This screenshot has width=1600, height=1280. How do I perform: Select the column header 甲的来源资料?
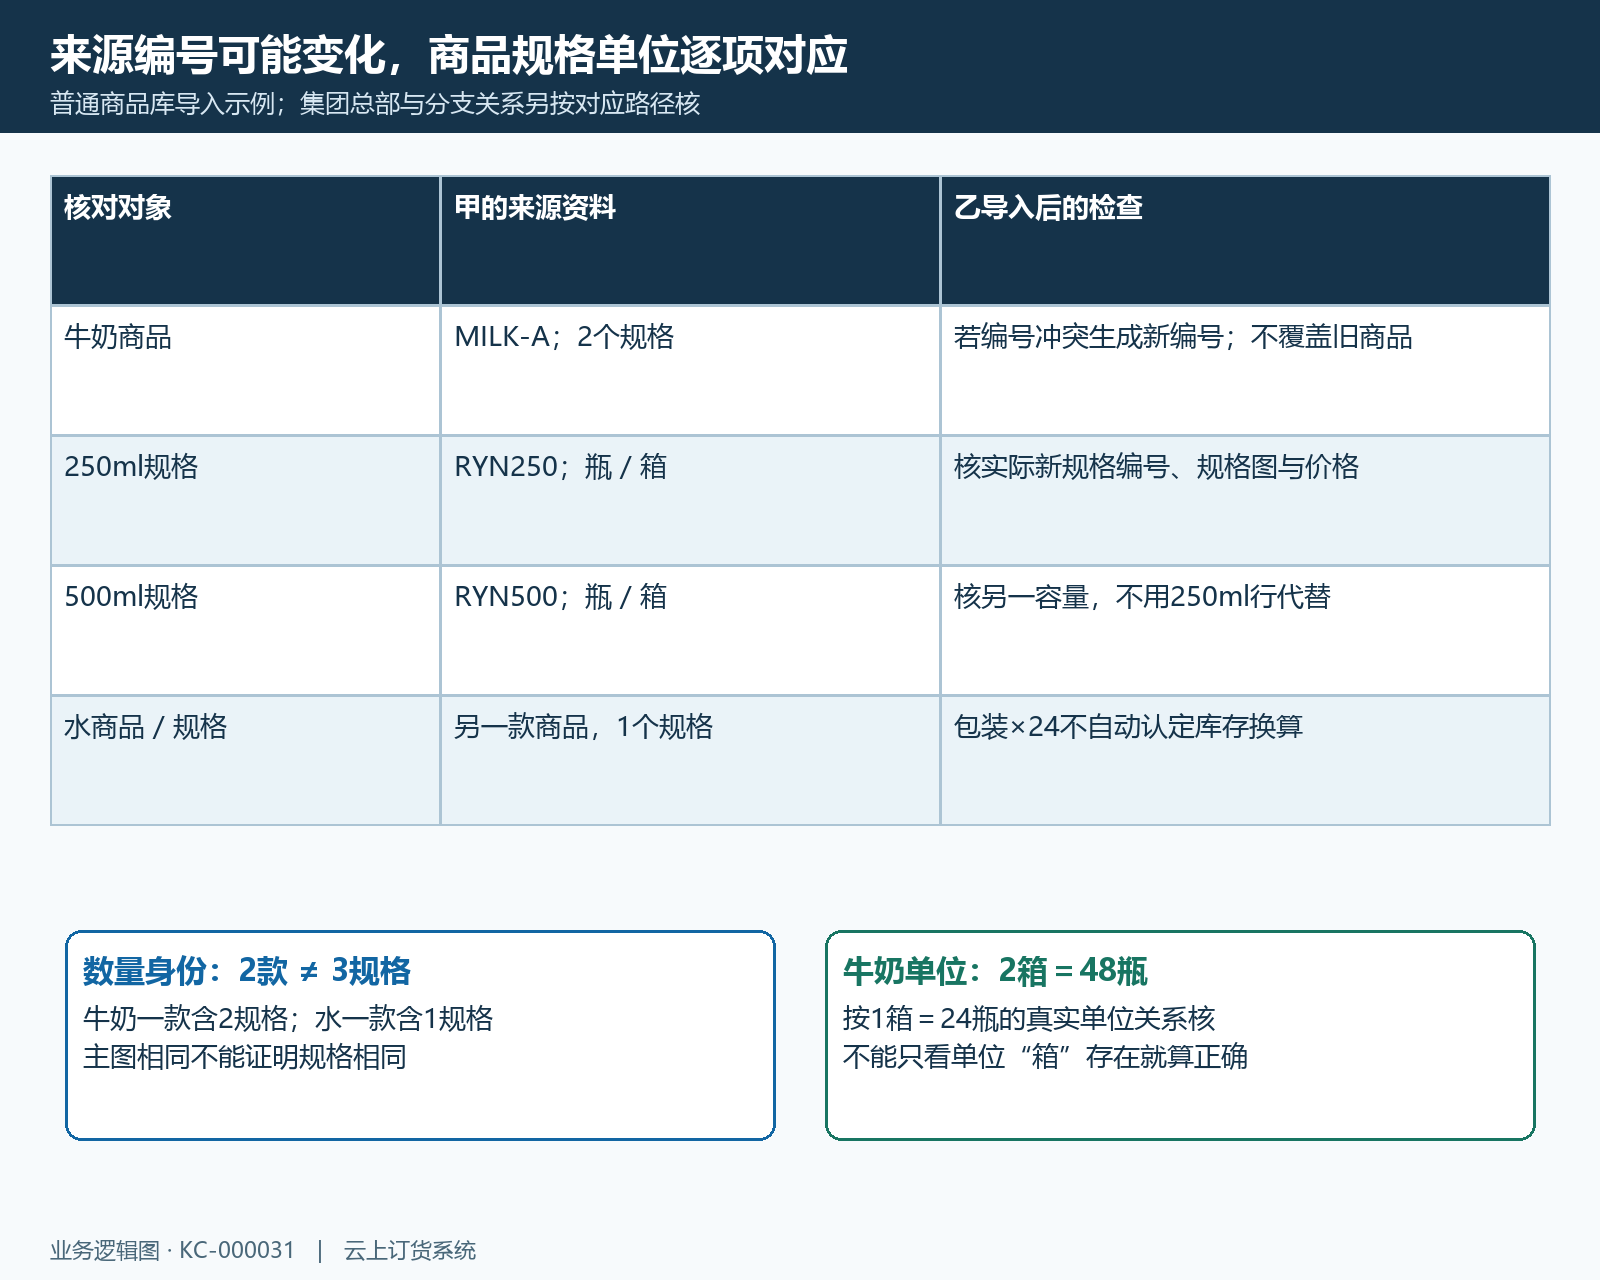[690, 241]
